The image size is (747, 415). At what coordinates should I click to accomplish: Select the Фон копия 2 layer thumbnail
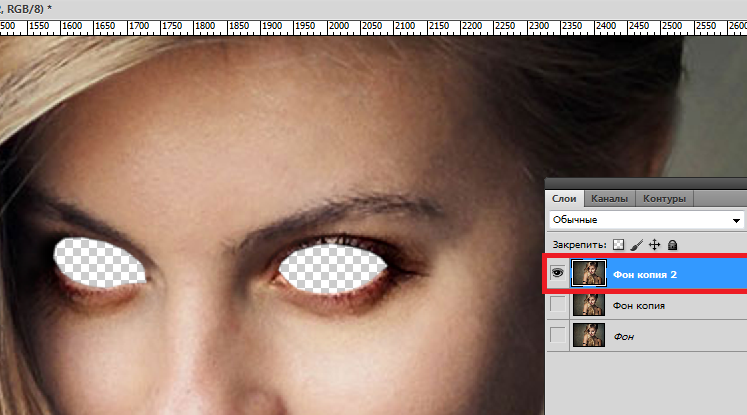coord(589,273)
